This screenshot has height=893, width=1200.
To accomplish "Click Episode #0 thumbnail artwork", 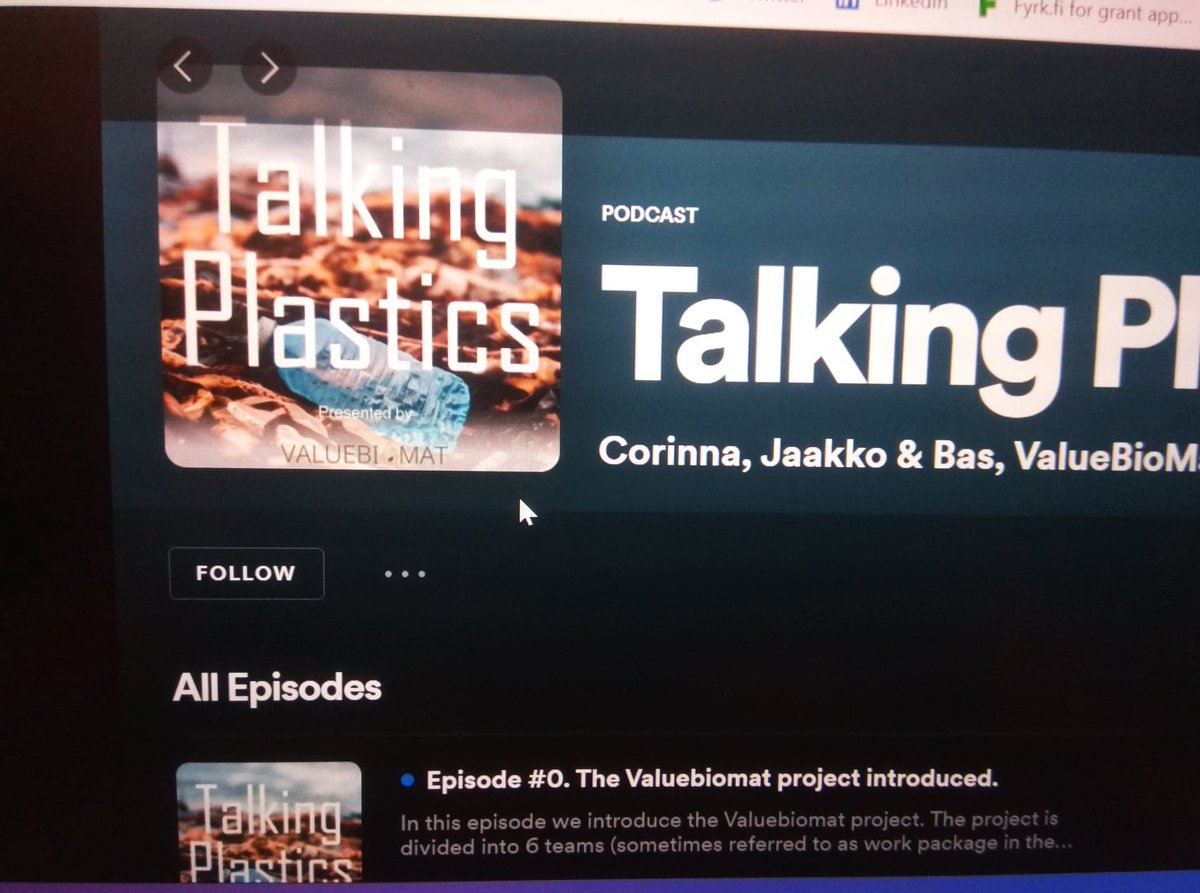I will pos(267,825).
